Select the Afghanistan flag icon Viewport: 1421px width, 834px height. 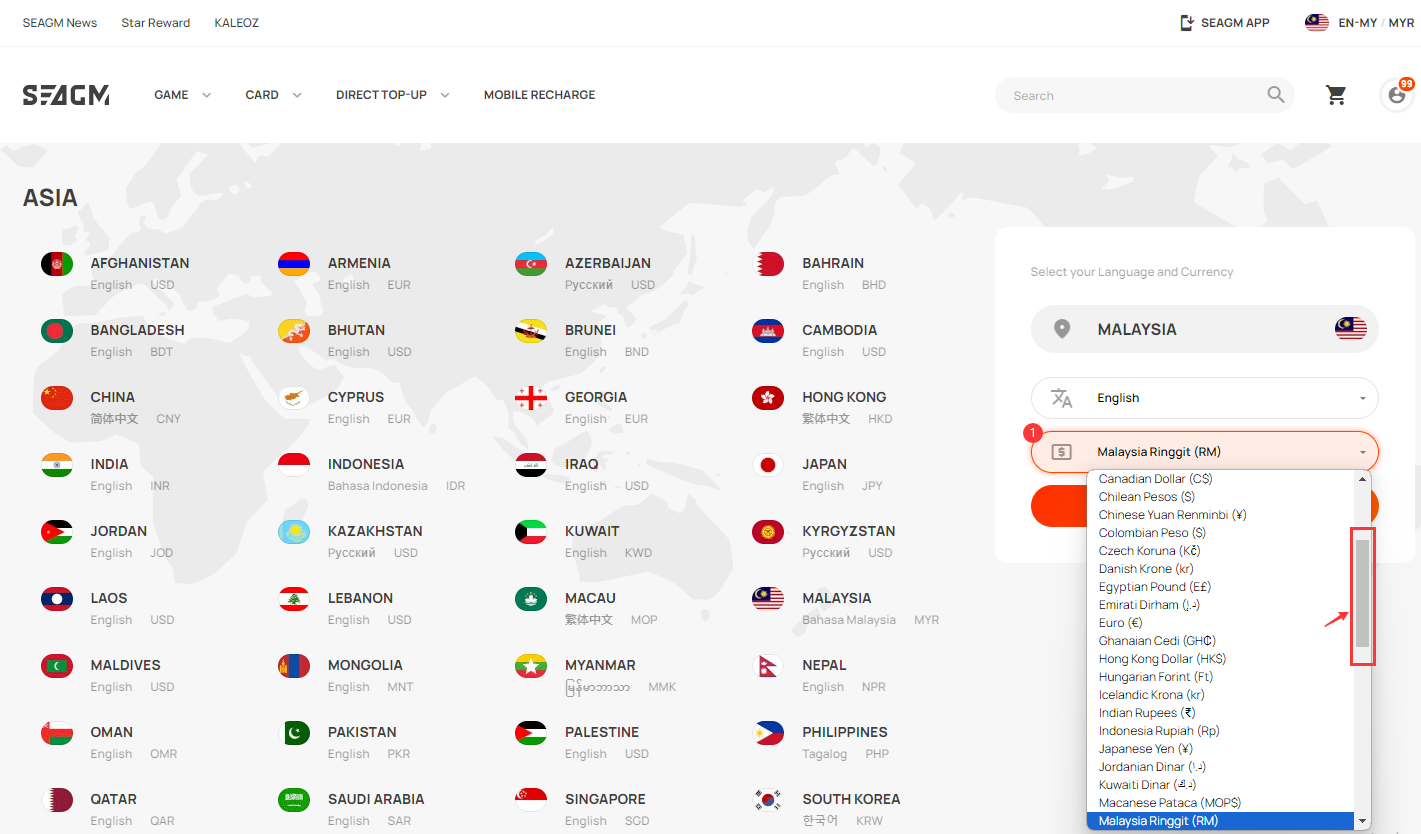57,264
